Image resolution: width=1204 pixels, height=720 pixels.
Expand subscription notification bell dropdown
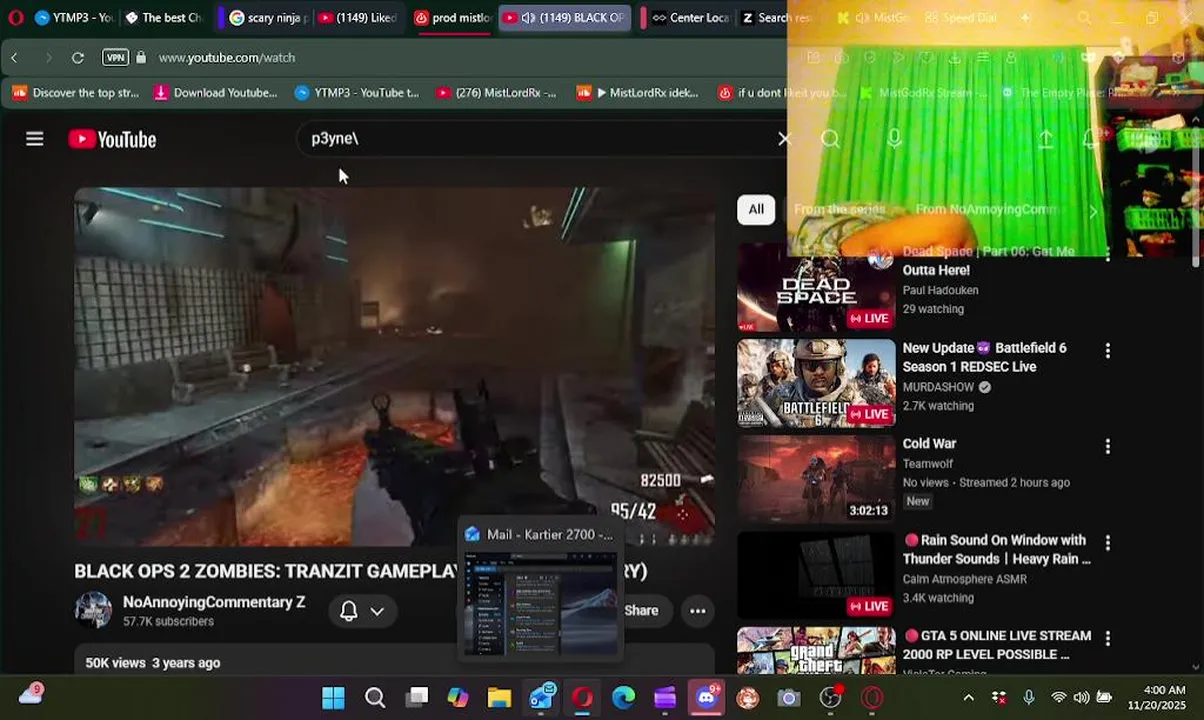tap(362, 611)
